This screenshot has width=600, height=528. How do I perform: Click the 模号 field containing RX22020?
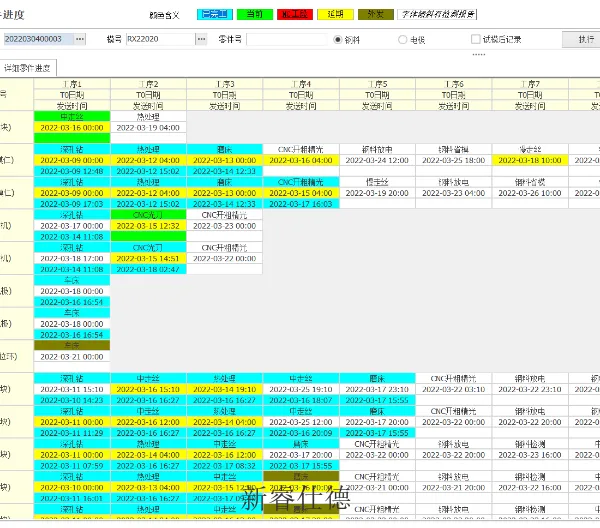coord(161,39)
